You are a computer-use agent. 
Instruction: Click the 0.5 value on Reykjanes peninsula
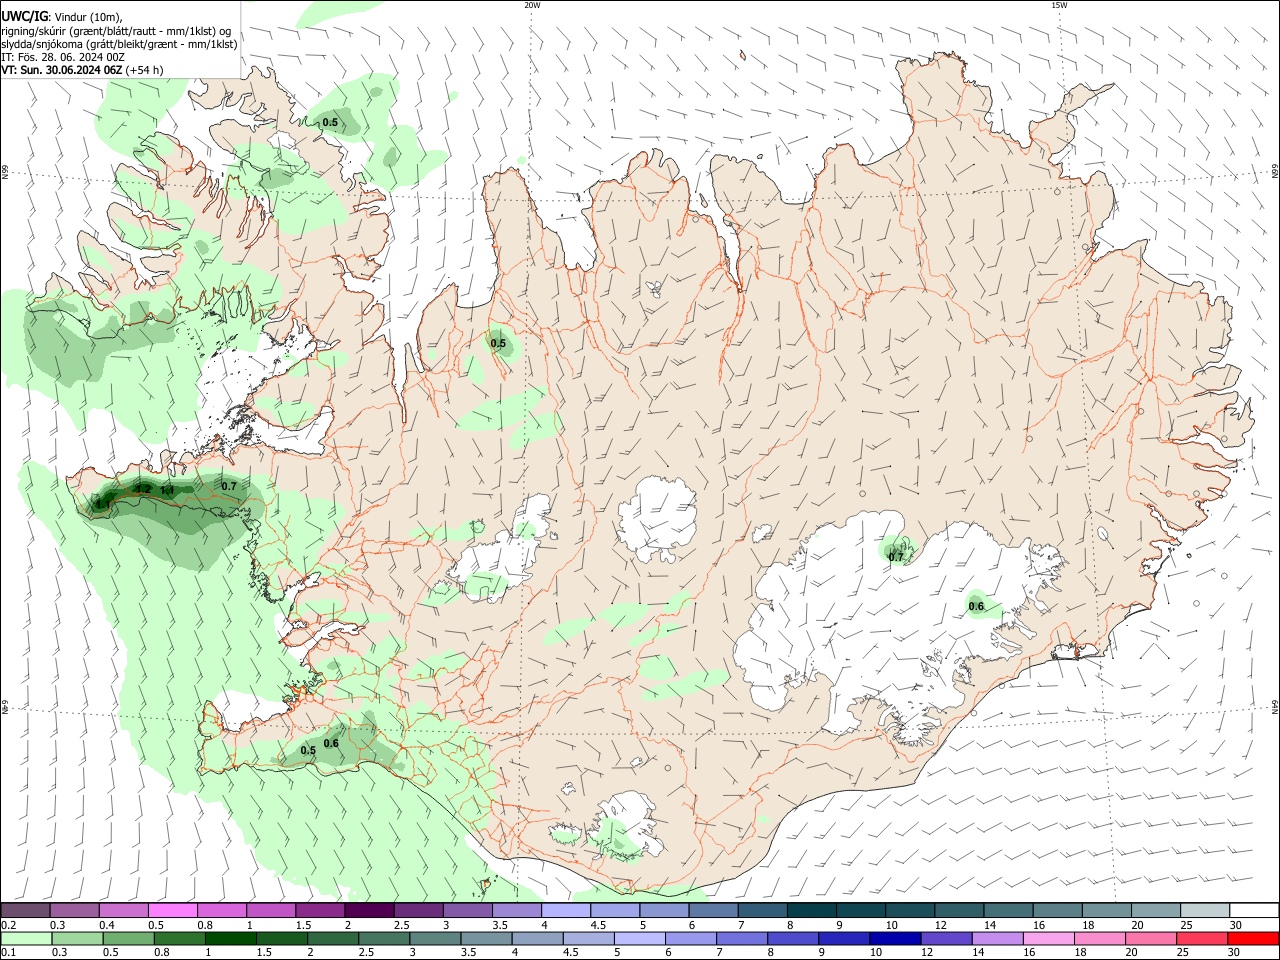click(x=308, y=751)
